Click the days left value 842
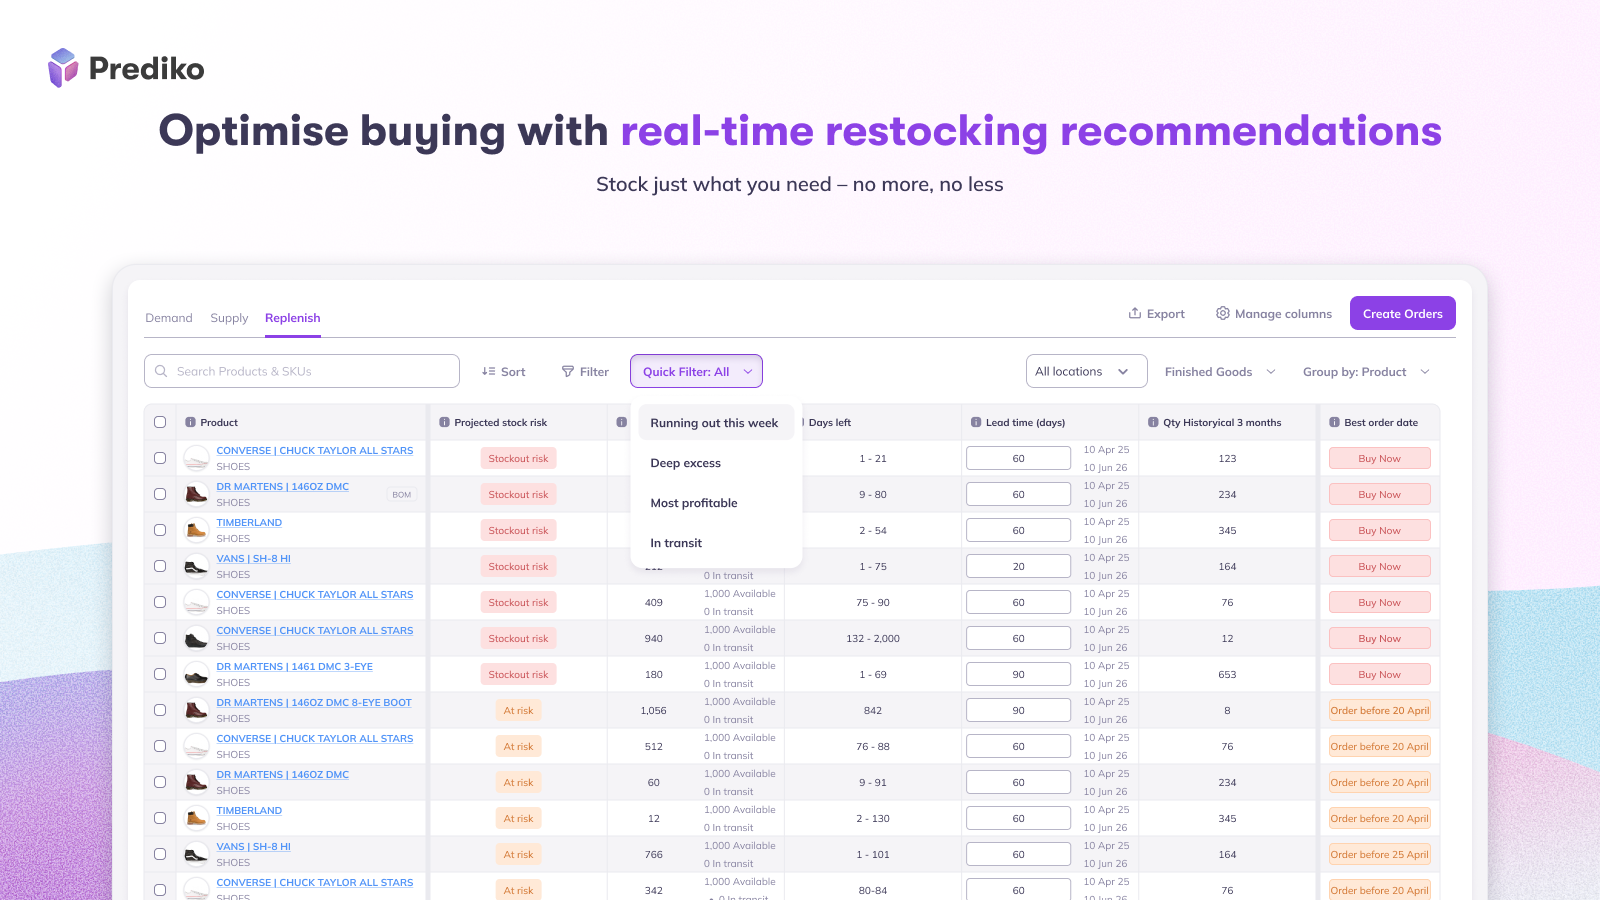Image resolution: width=1600 pixels, height=900 pixels. point(873,710)
